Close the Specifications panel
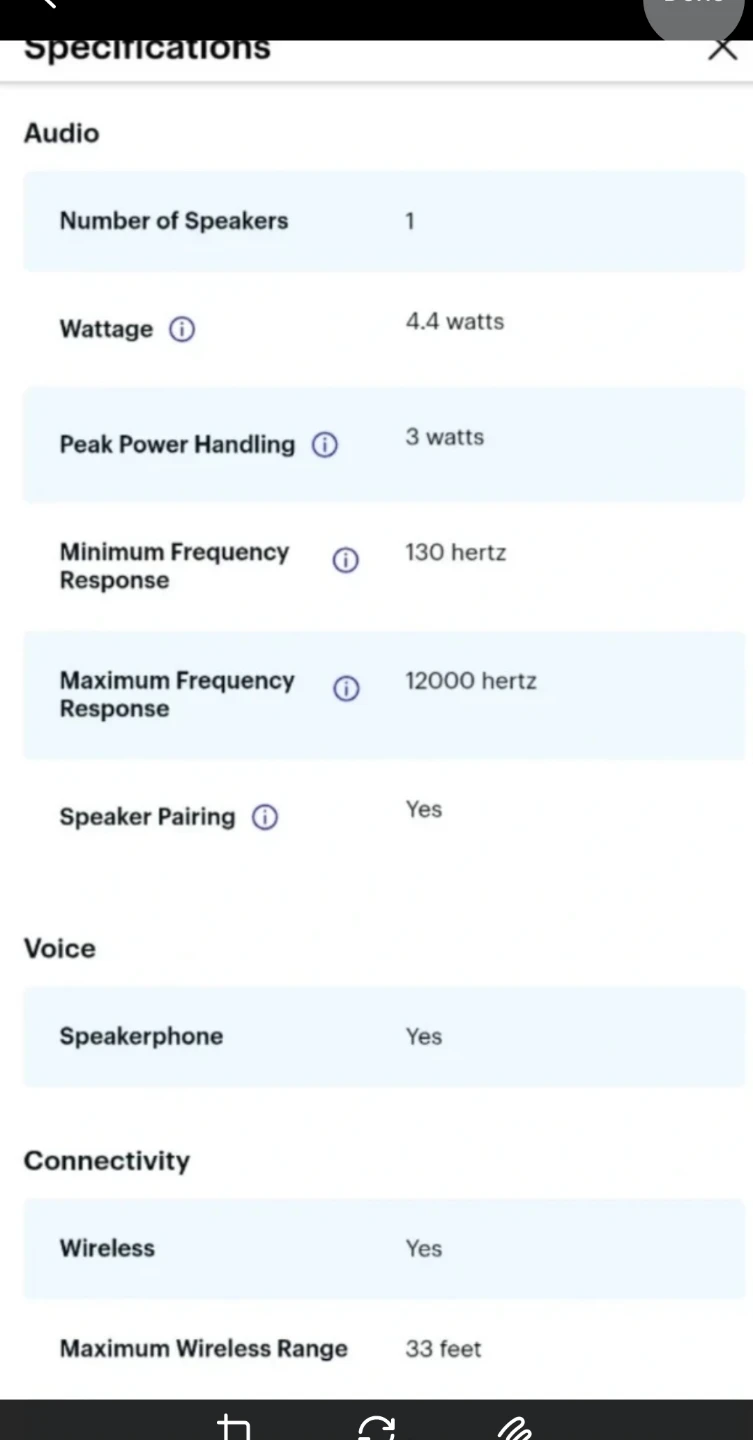Viewport: 753px width, 1440px height. 722,47
